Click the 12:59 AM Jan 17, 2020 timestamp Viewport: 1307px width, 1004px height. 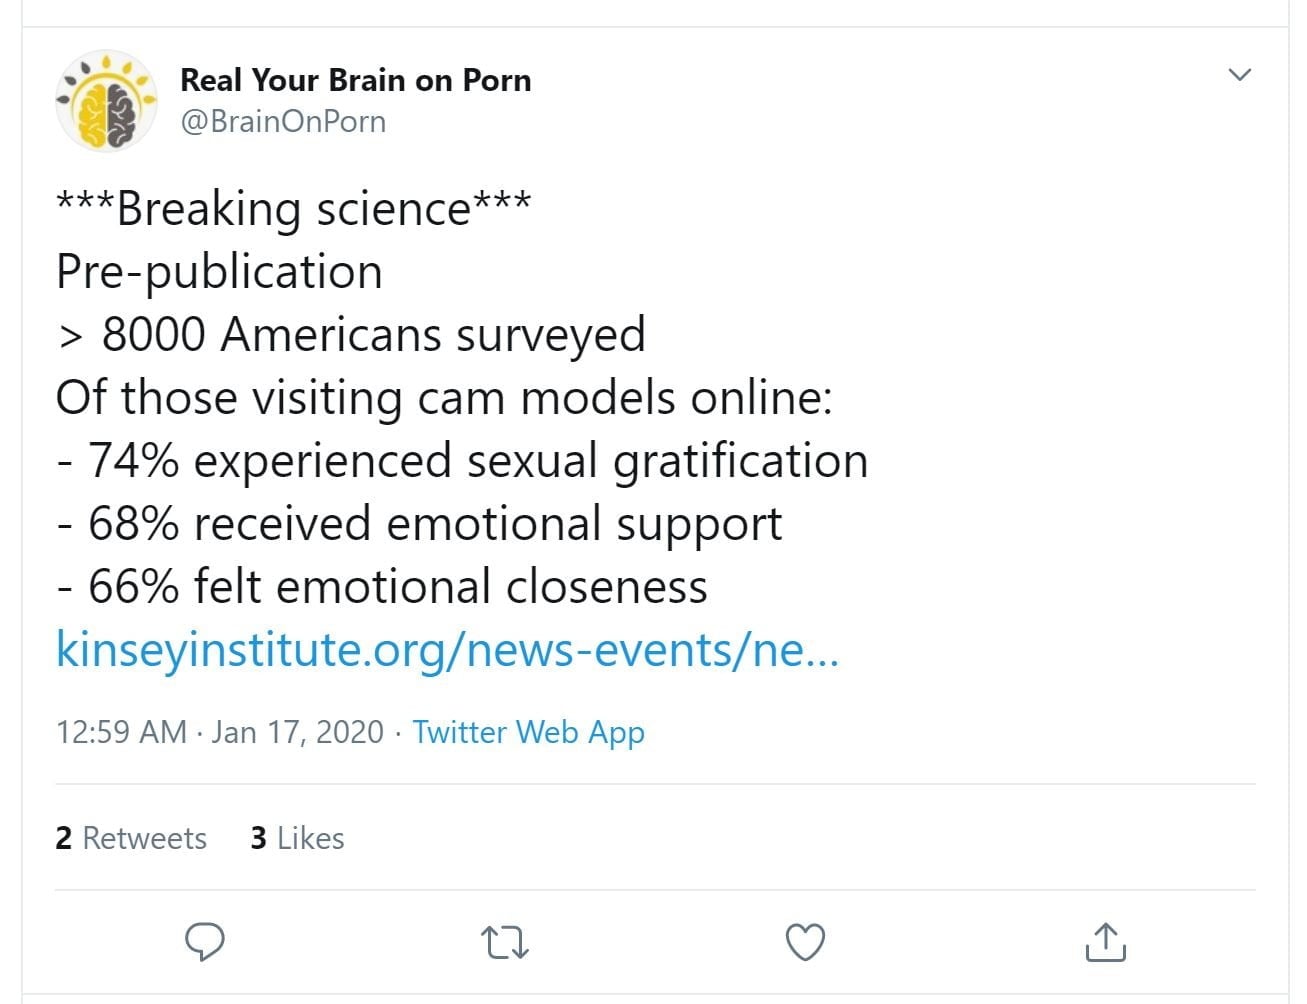pos(220,732)
